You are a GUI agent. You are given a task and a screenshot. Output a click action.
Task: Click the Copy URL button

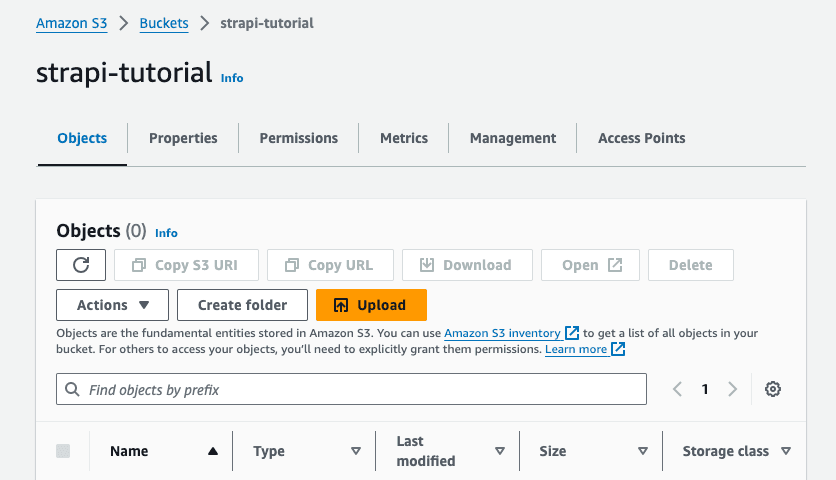331,265
